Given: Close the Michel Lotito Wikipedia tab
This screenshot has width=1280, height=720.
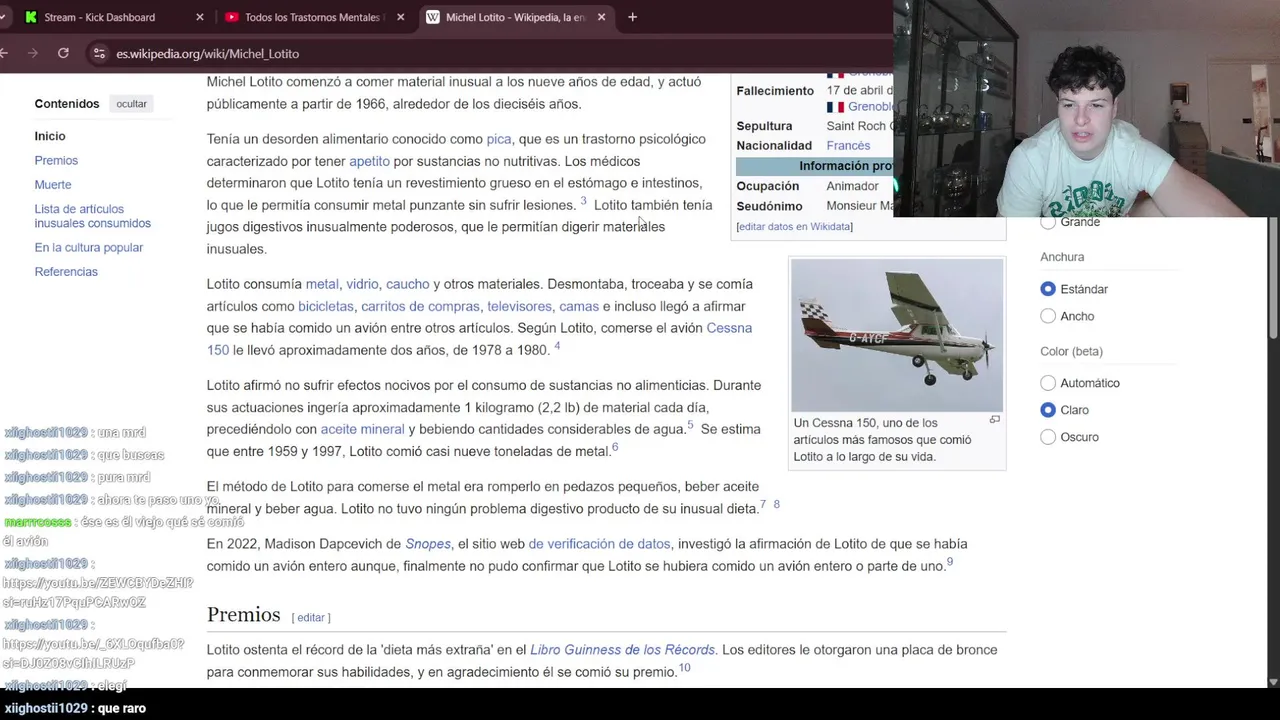Looking at the screenshot, I should pos(601,17).
